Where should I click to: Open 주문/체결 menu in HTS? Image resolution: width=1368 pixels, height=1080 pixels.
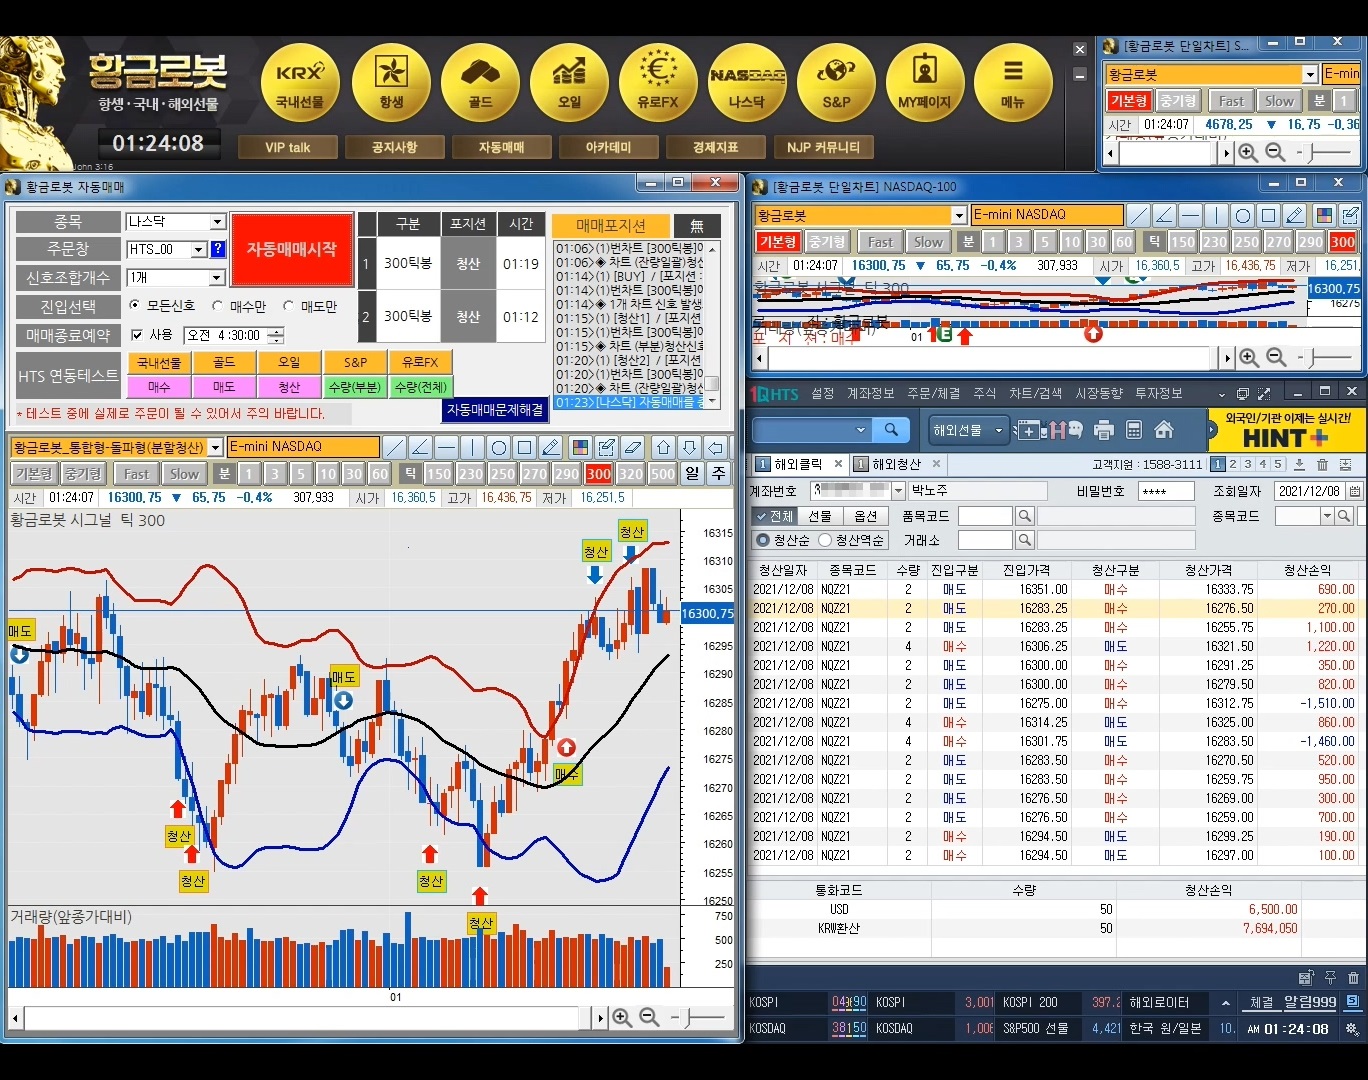pyautogui.click(x=933, y=394)
